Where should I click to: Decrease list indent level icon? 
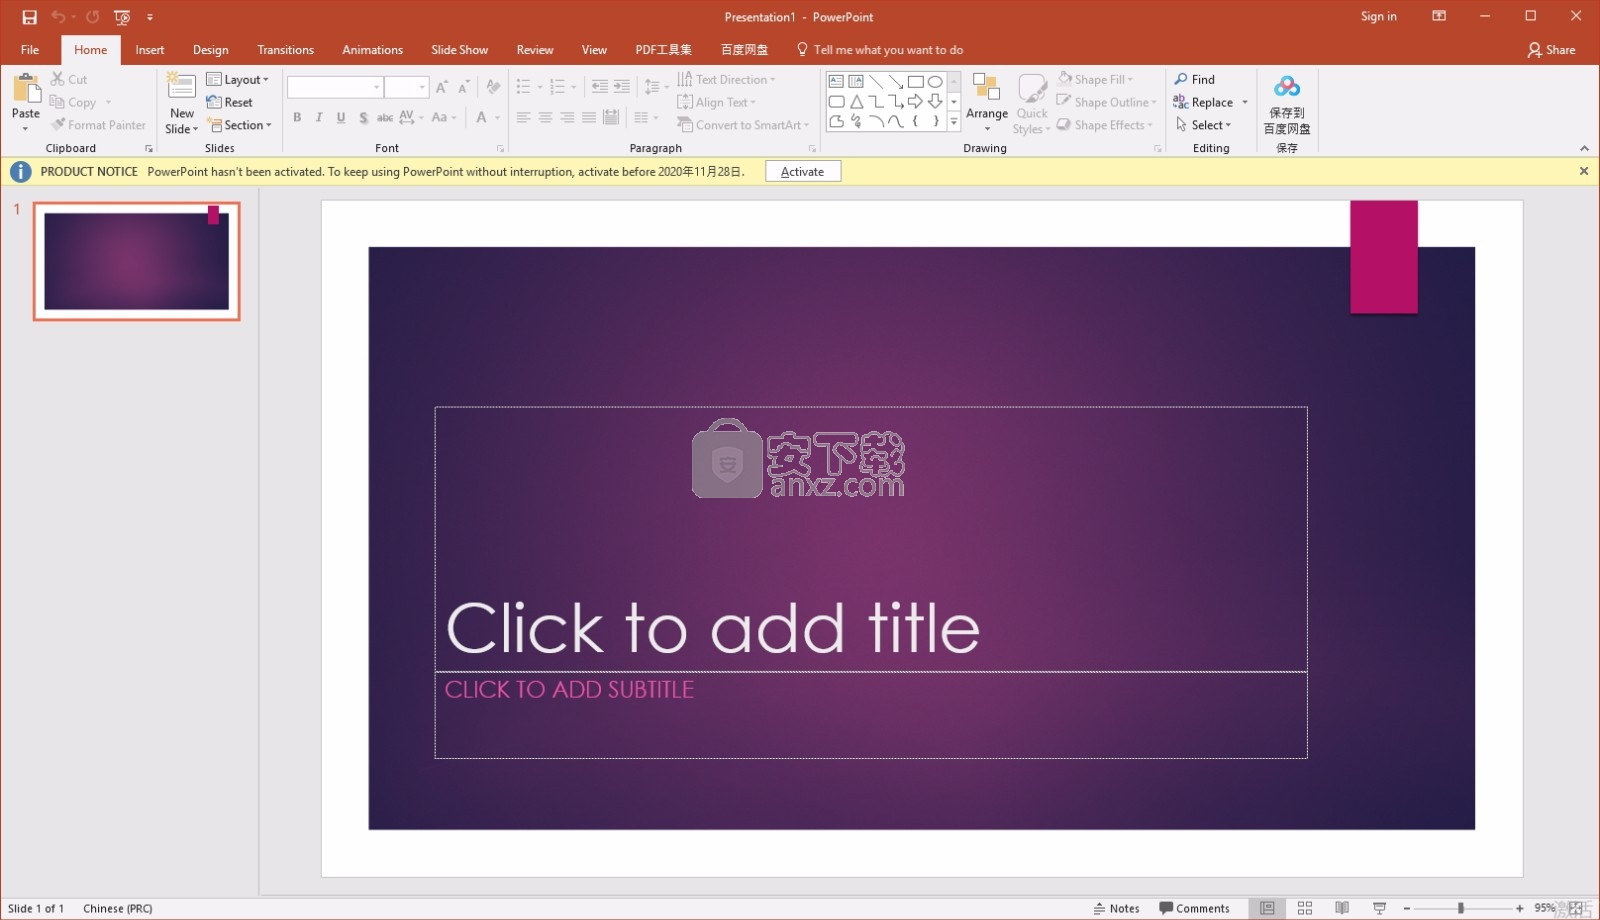[x=599, y=87]
